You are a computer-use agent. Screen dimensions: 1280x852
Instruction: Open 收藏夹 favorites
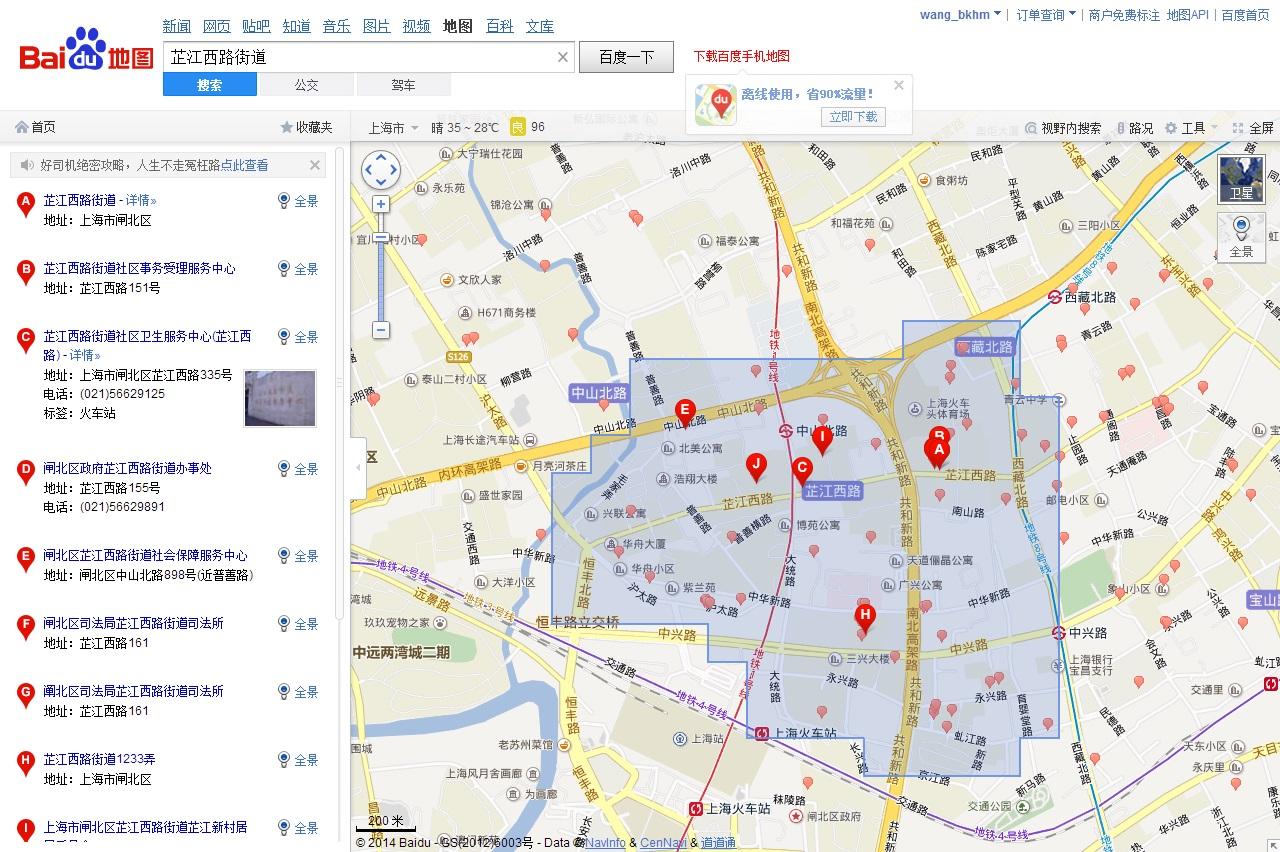(306, 127)
